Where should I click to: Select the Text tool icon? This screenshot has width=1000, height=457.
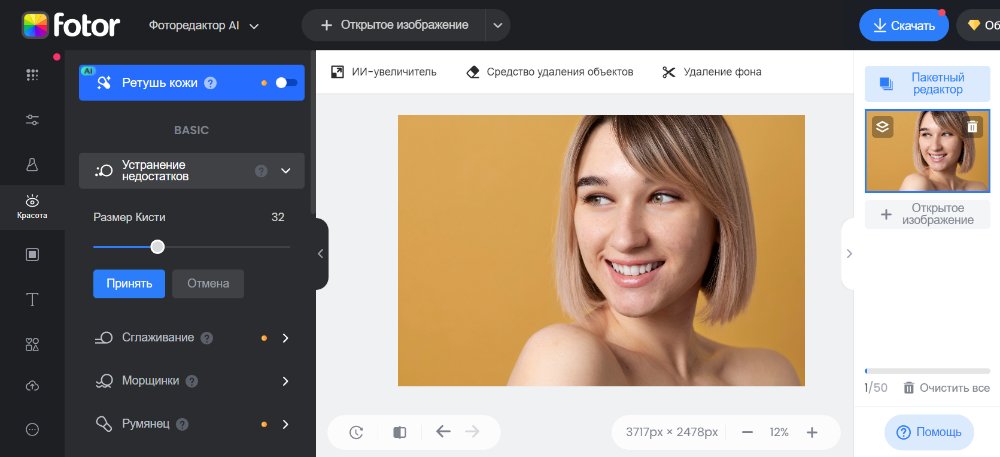(33, 300)
